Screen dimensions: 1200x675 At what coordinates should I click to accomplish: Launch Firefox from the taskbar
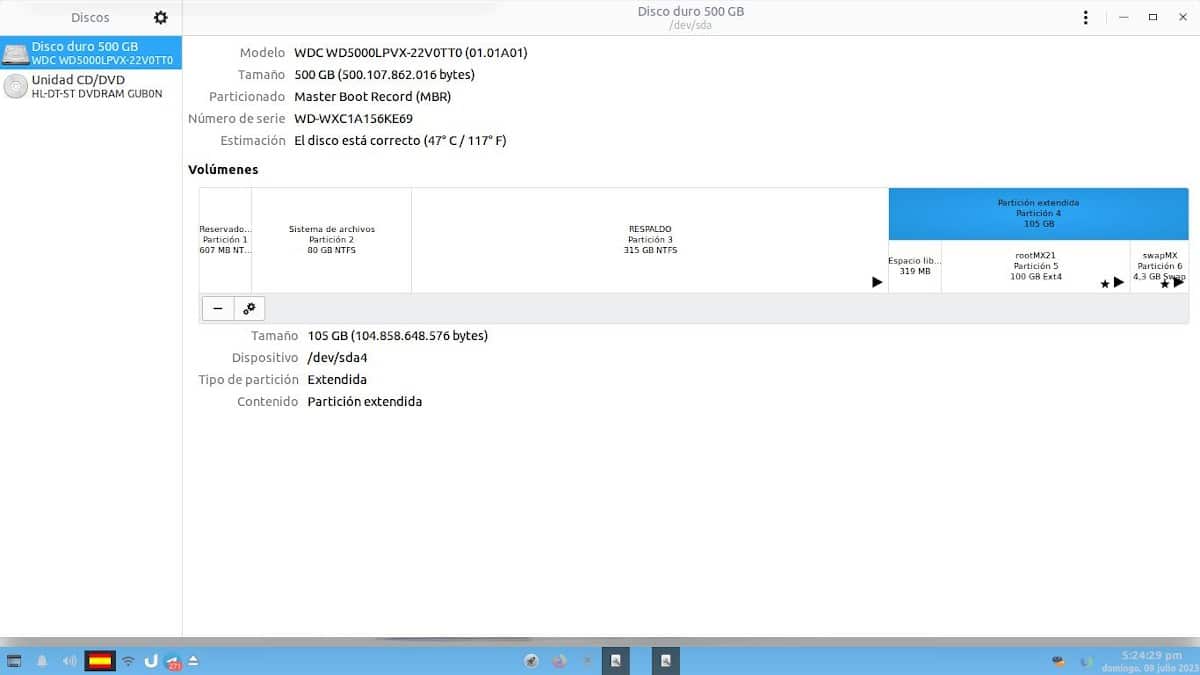click(560, 661)
